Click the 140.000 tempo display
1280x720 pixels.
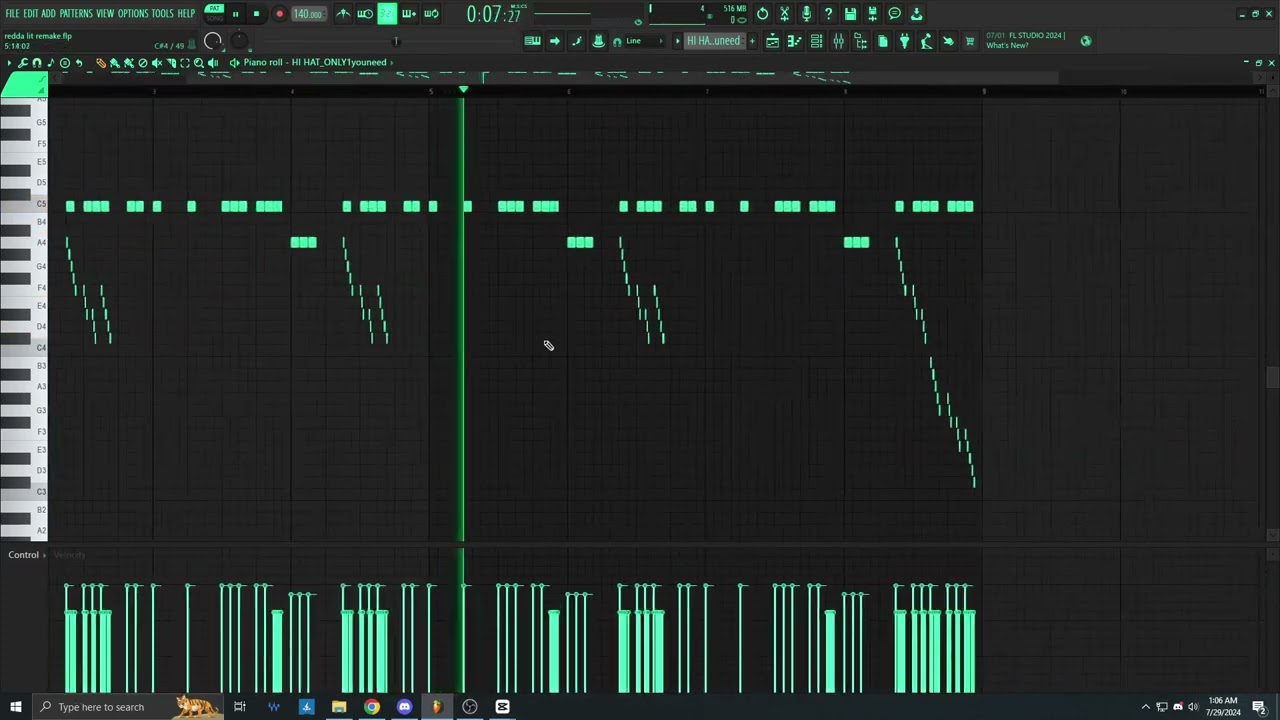coord(307,14)
